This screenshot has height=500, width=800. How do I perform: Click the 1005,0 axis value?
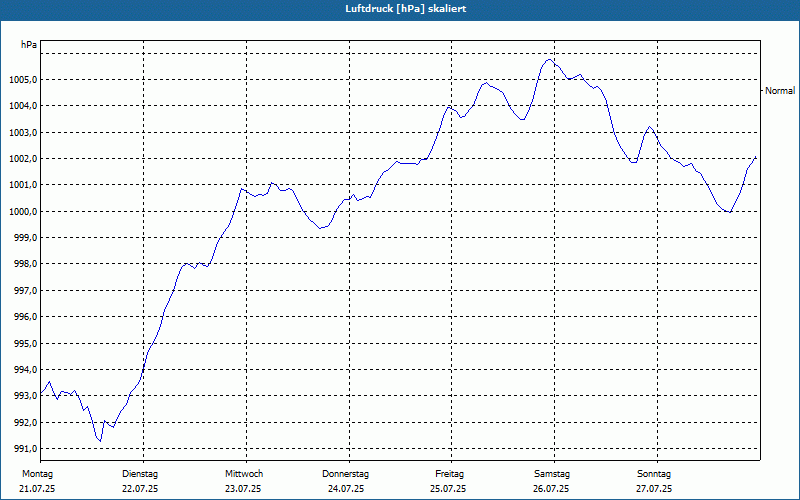pos(23,80)
